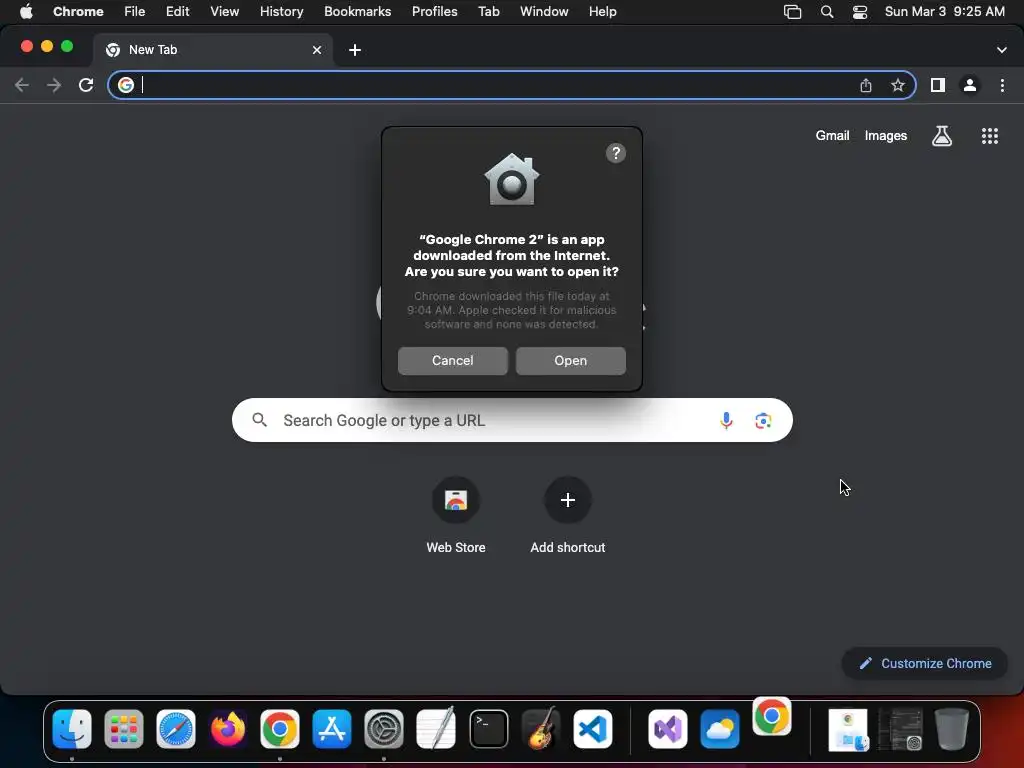
Task: Open Search Labs flask icon
Action: coord(942,136)
